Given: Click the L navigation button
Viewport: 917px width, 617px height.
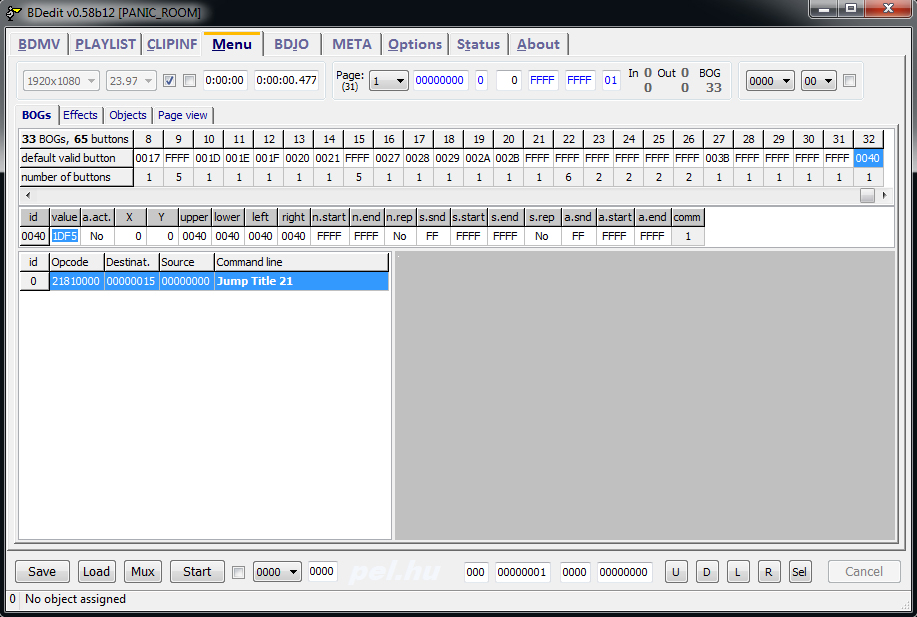Looking at the screenshot, I should click(737, 572).
